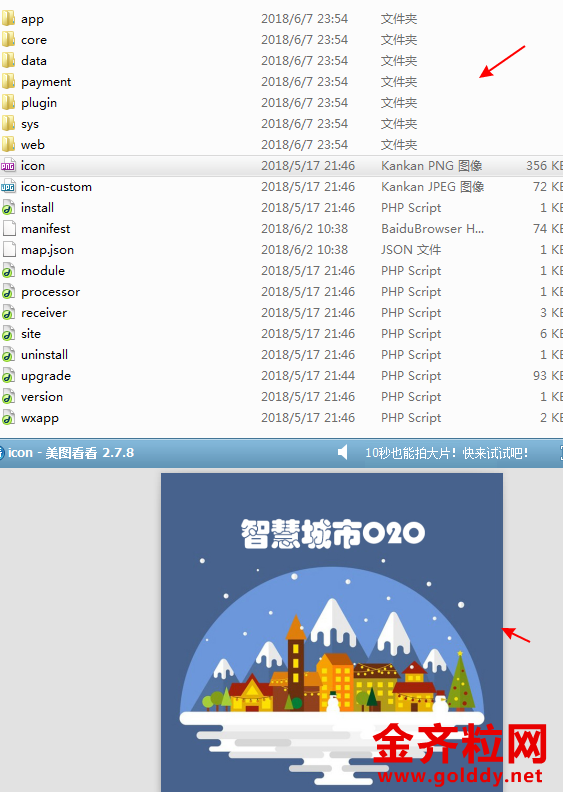Click the site PHP file icon
The width and height of the screenshot is (563, 792).
point(8,334)
